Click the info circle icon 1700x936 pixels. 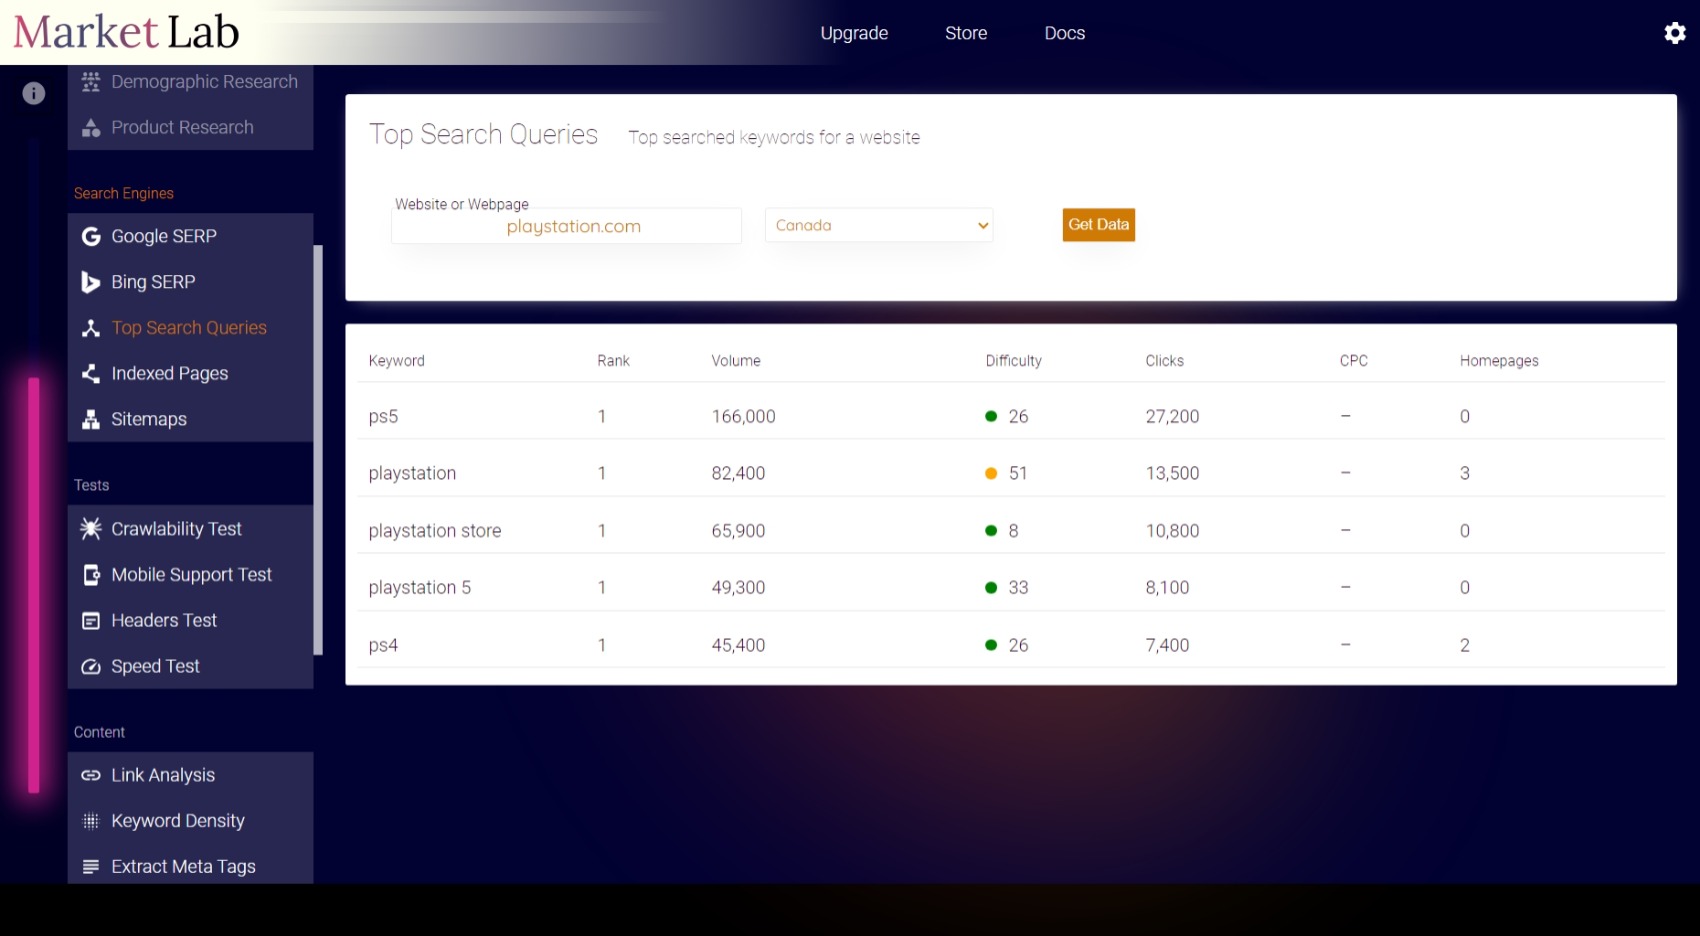34,93
